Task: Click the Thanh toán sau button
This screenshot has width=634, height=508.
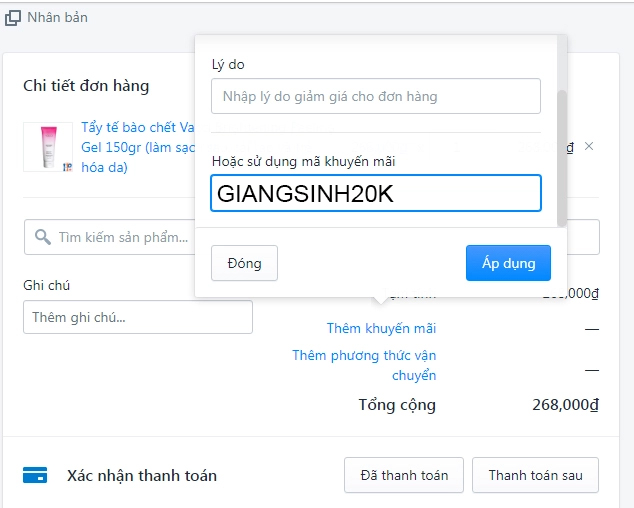Action: pyautogui.click(x=535, y=475)
